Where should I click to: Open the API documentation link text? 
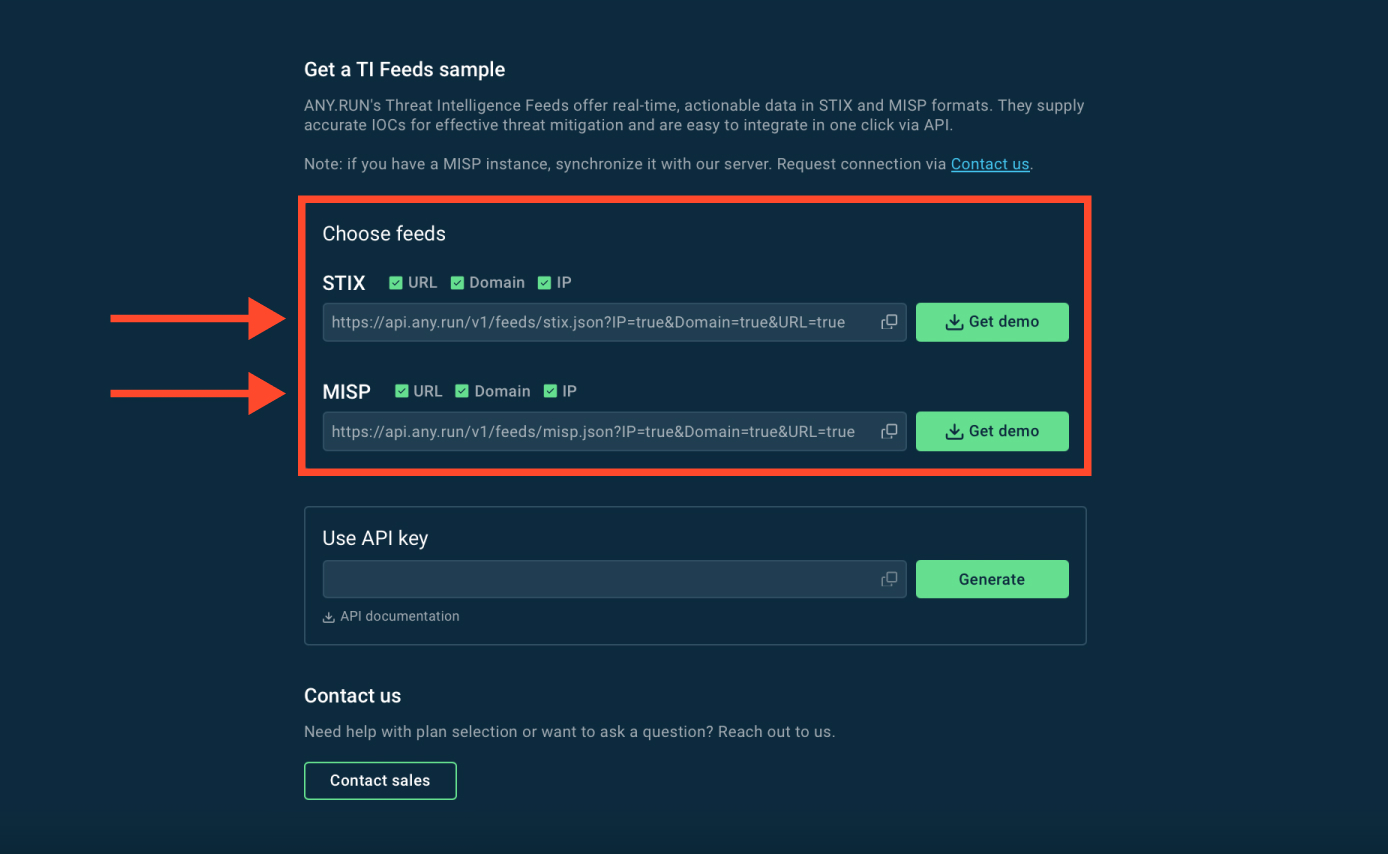(x=399, y=616)
